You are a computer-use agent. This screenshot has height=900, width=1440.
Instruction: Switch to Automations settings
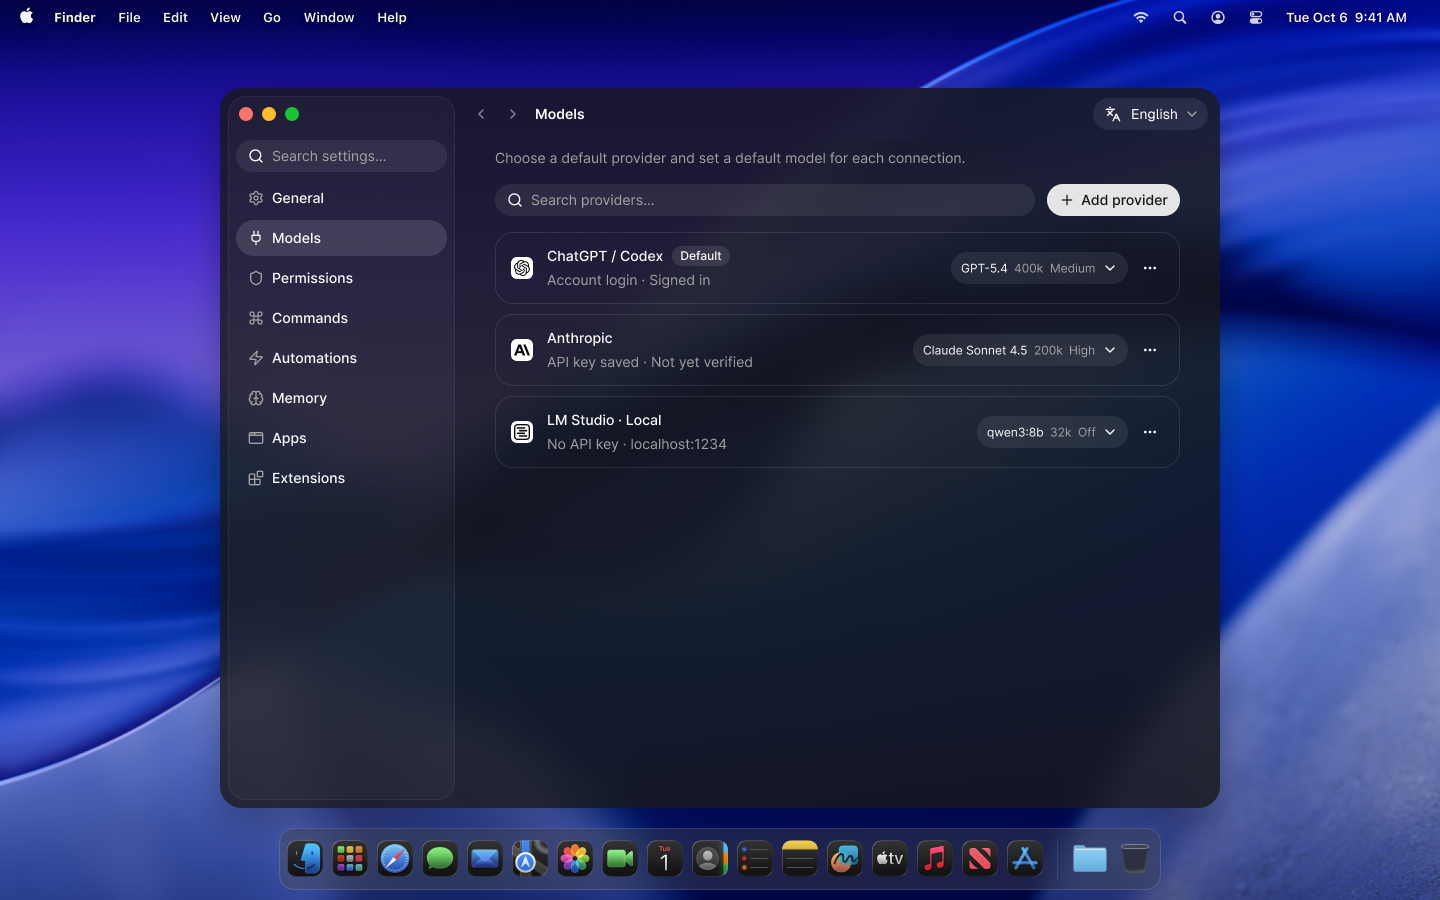click(x=341, y=358)
